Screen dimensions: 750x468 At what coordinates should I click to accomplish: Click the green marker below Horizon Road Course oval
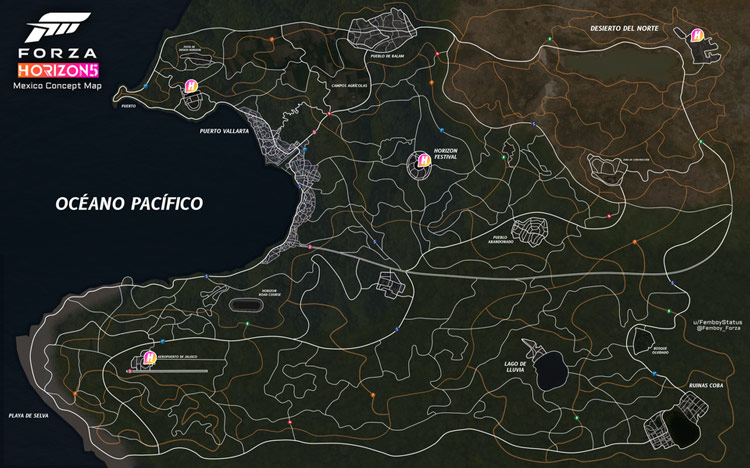point(247,324)
